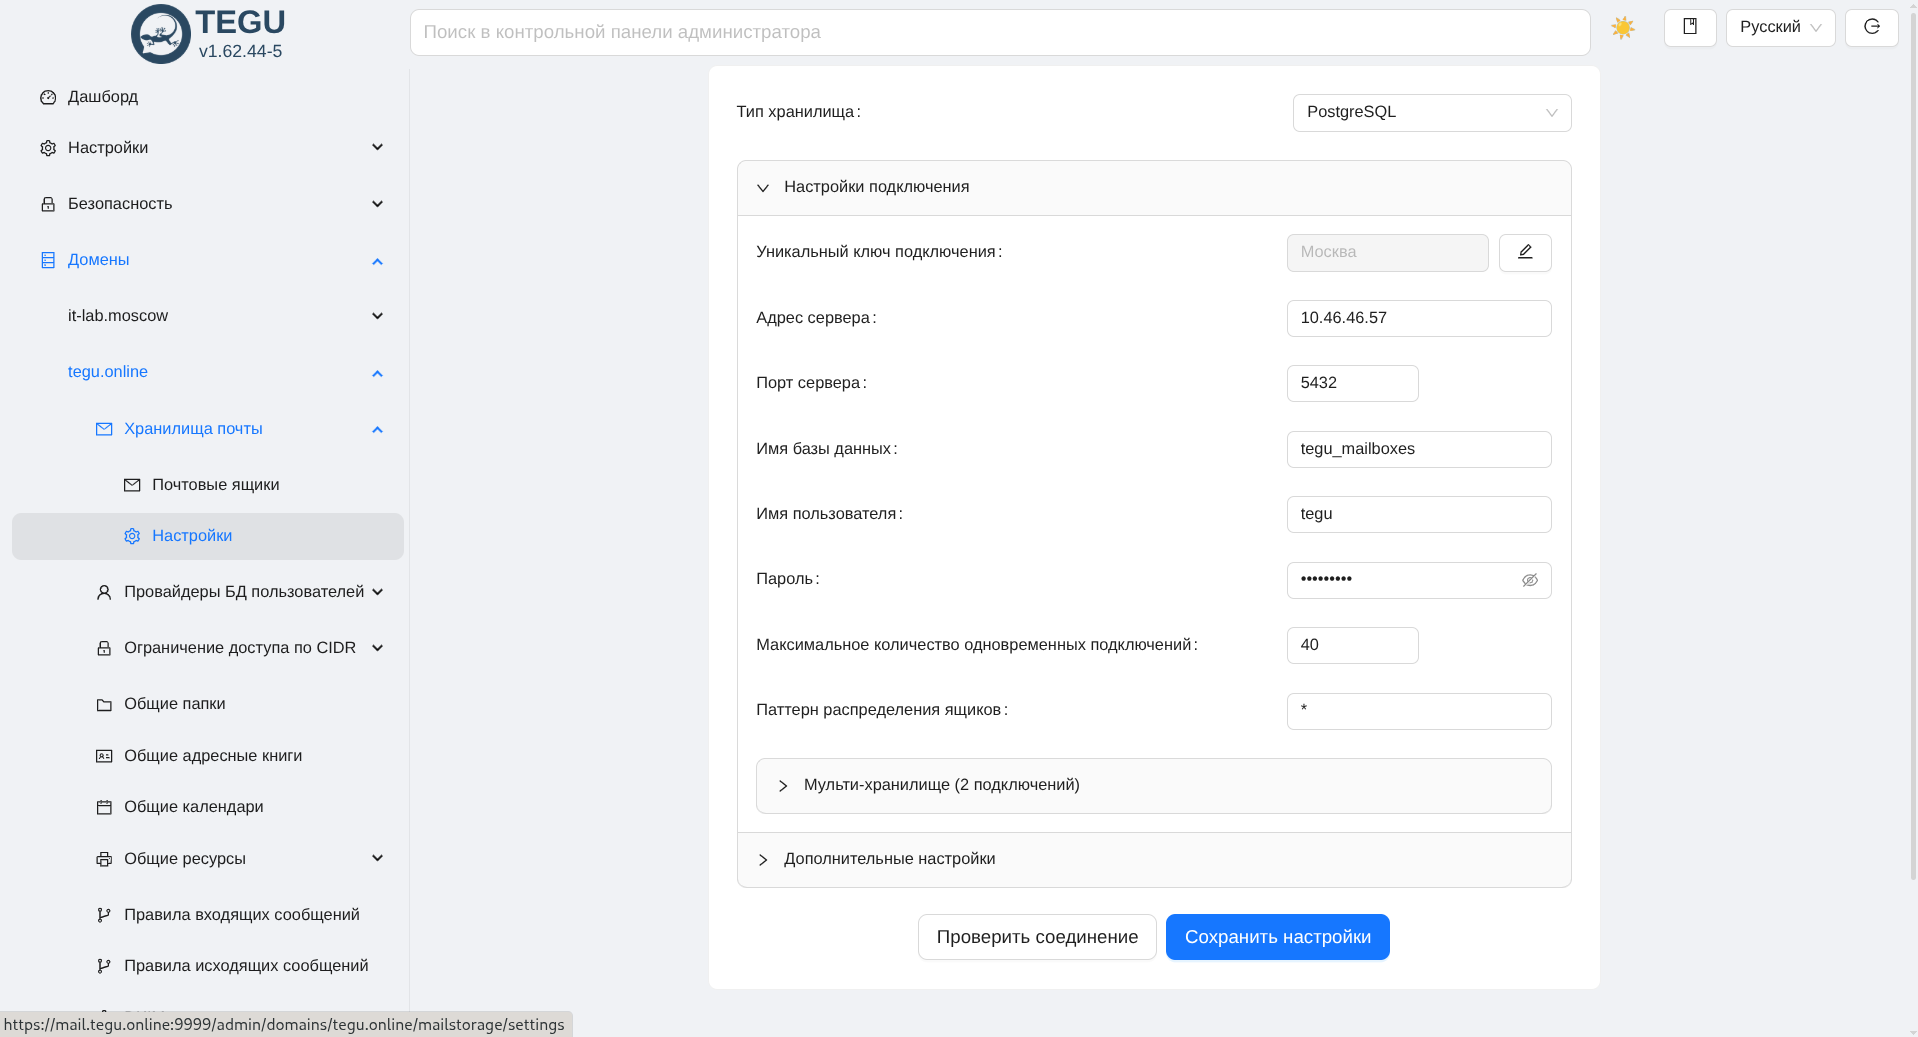Open the Русский language dropdown
This screenshot has height=1037, width=1918.
(1779, 27)
